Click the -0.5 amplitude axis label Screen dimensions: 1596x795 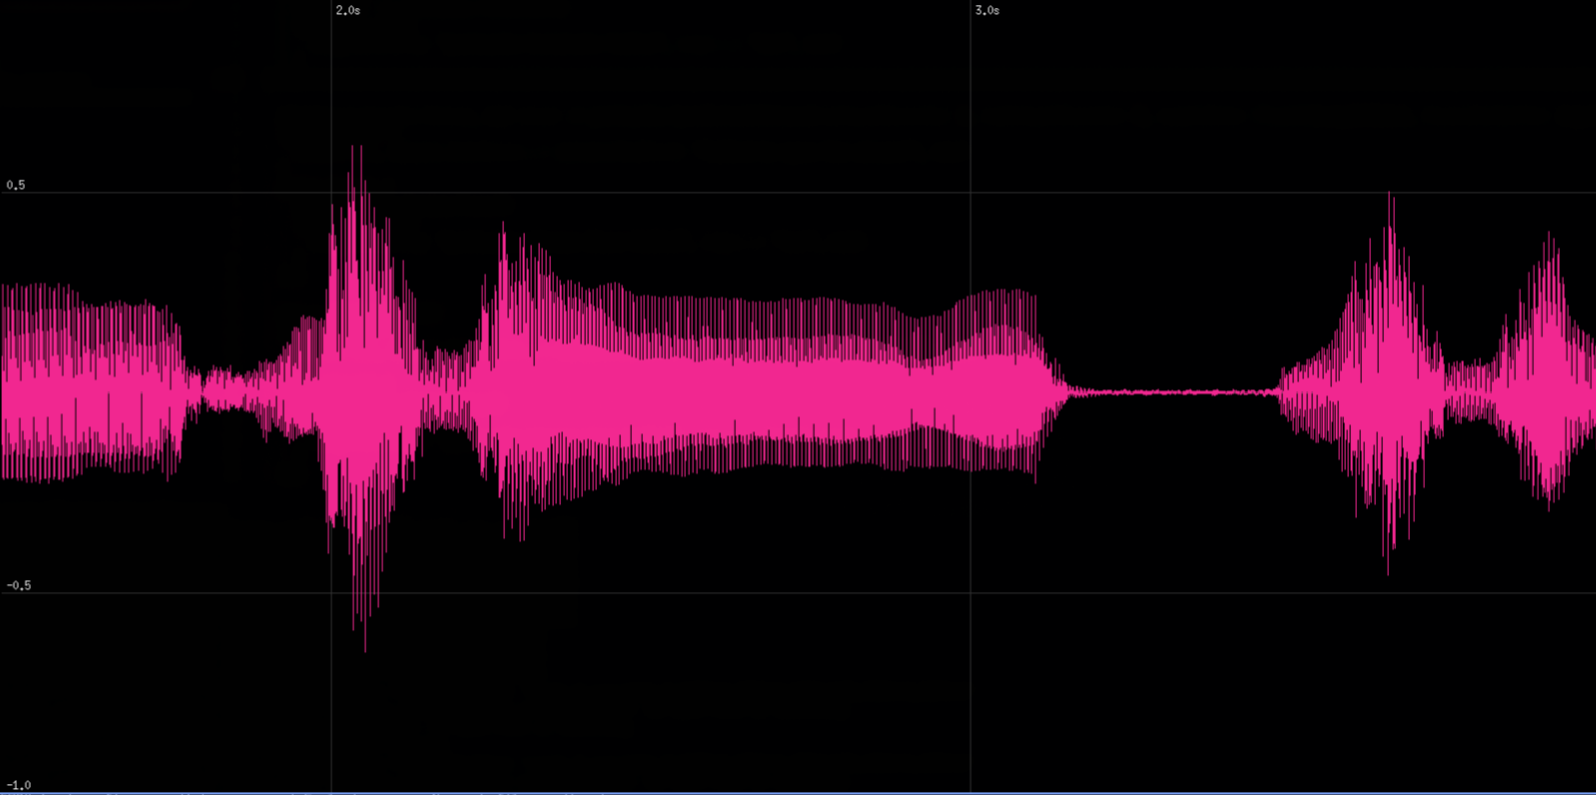pos(19,585)
